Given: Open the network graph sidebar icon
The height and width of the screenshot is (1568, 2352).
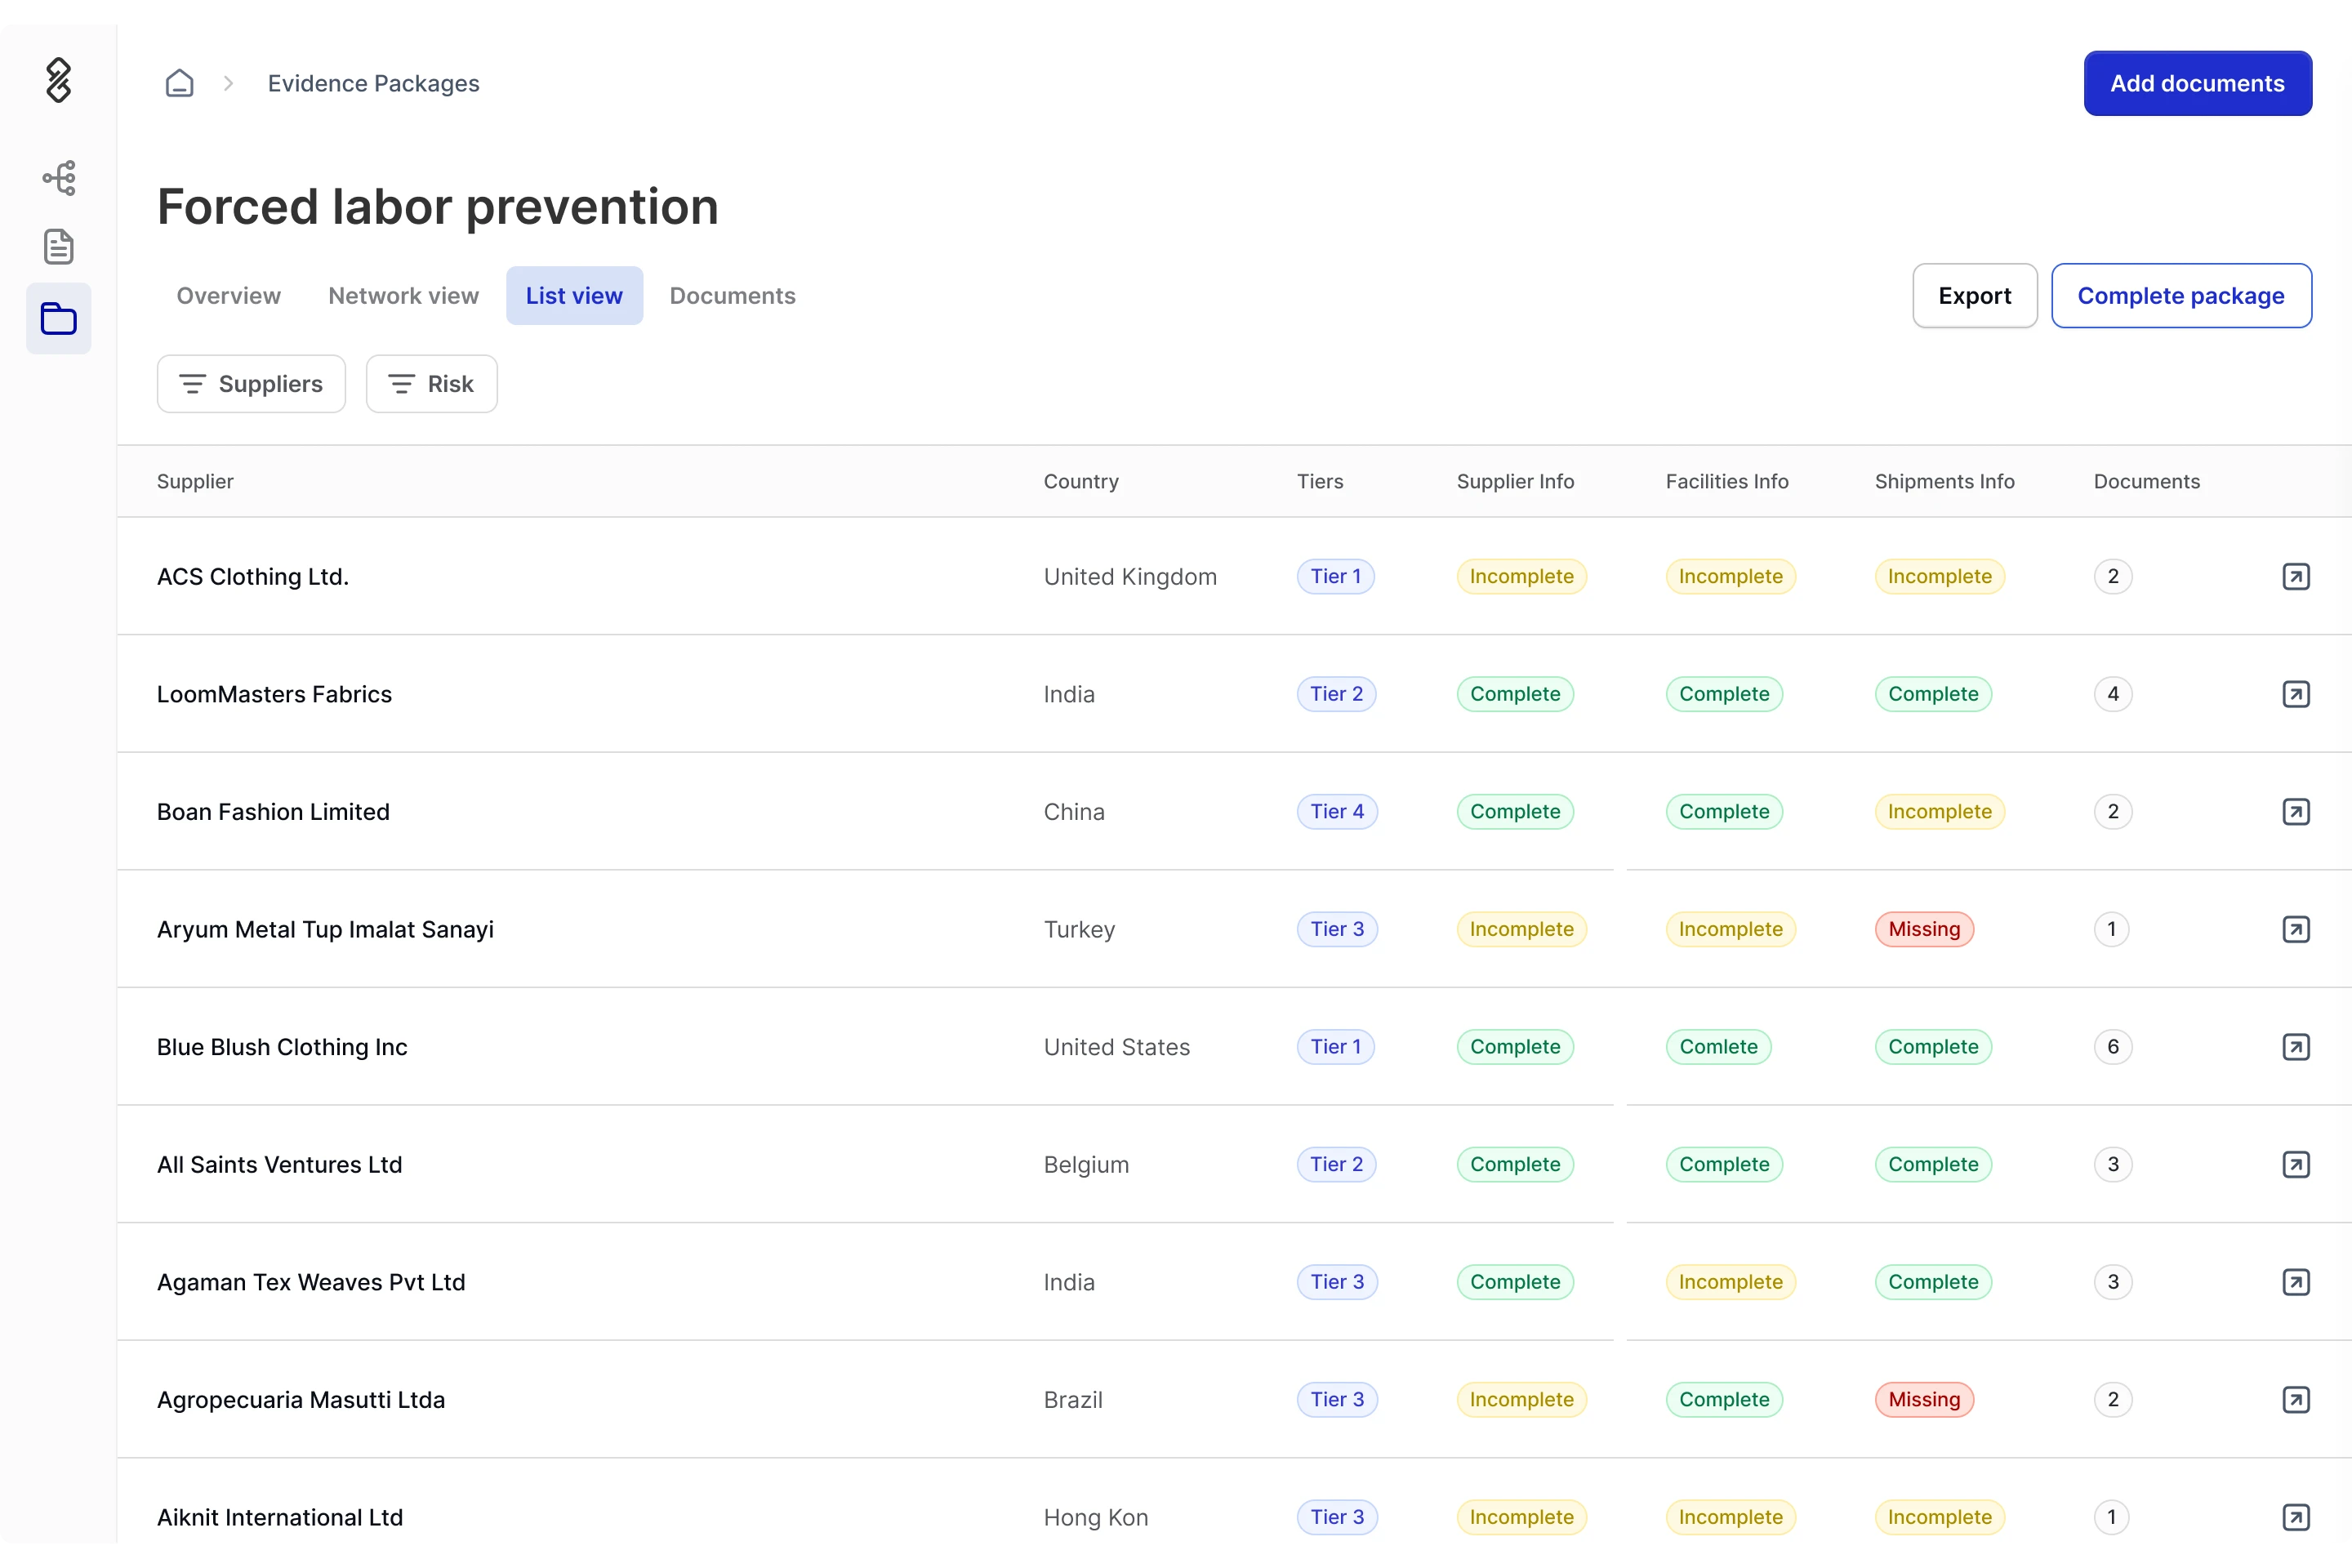Looking at the screenshot, I should pos(59,178).
